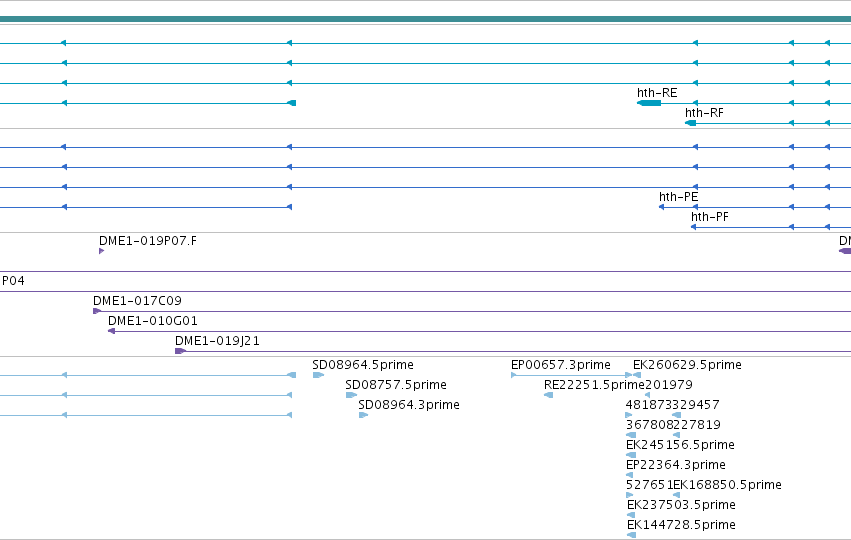Click the small glyph beneath RE22251.5prime

pos(548,395)
